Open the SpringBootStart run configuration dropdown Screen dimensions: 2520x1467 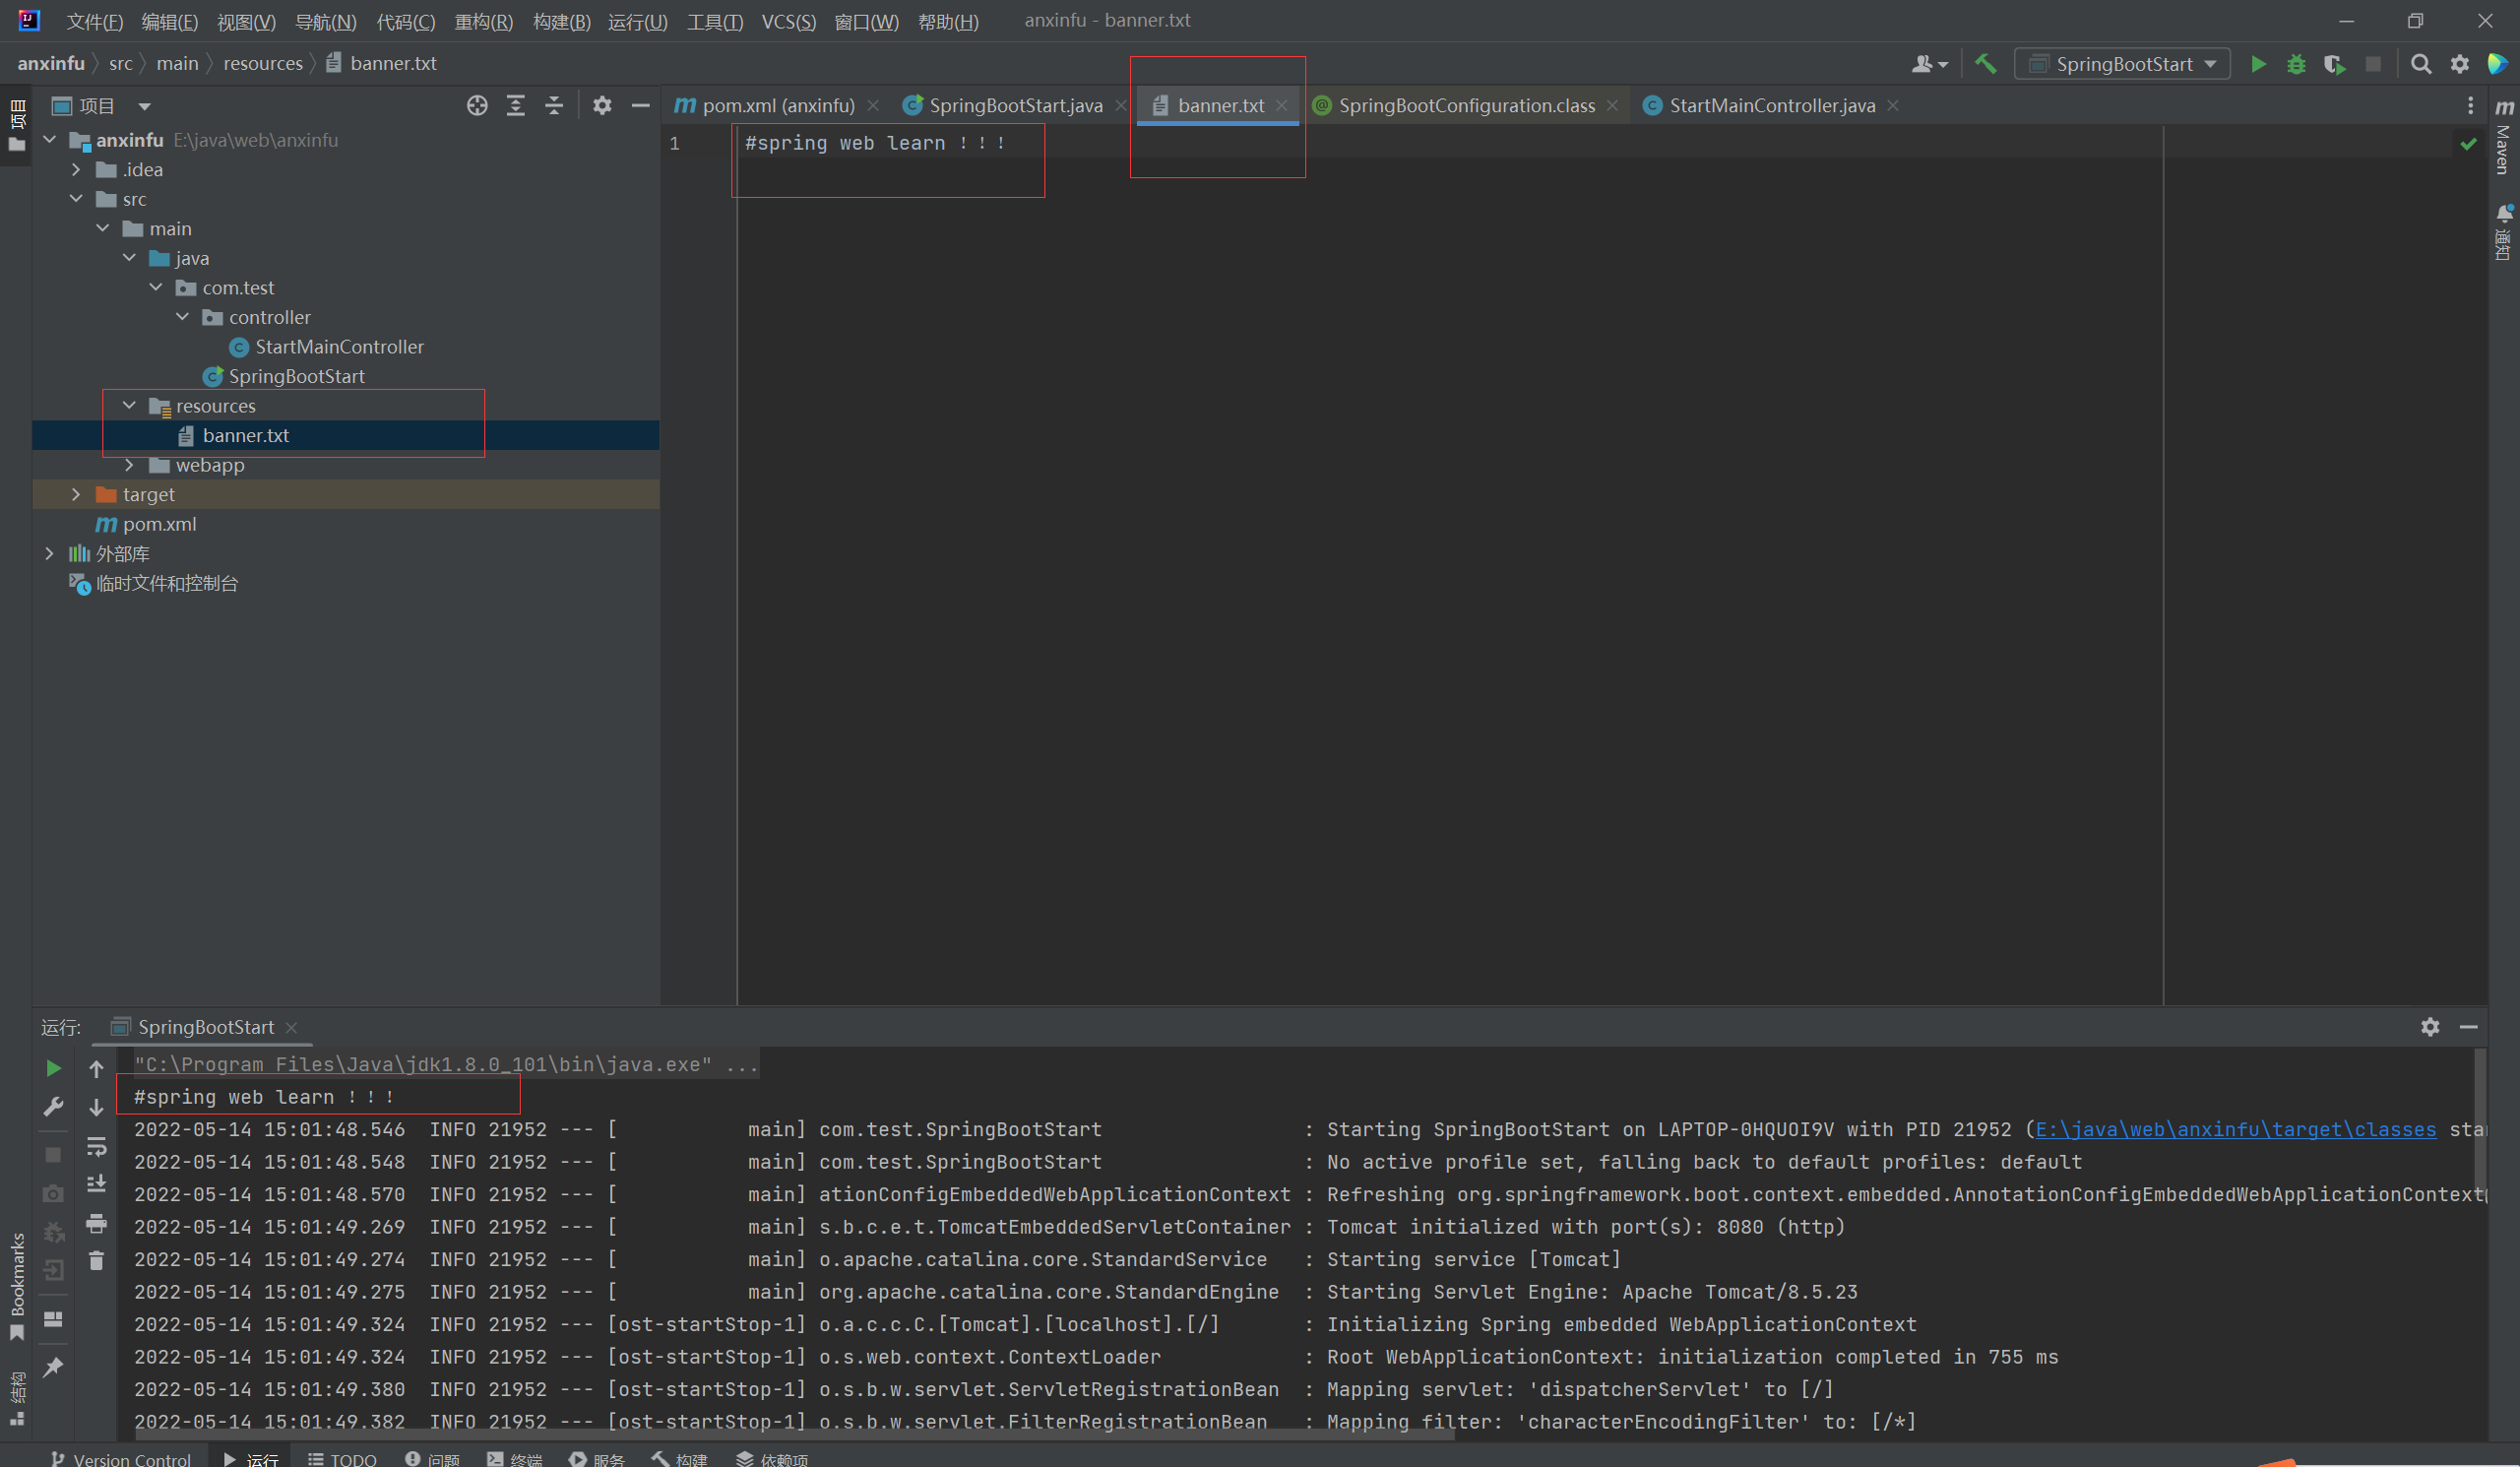point(2122,64)
